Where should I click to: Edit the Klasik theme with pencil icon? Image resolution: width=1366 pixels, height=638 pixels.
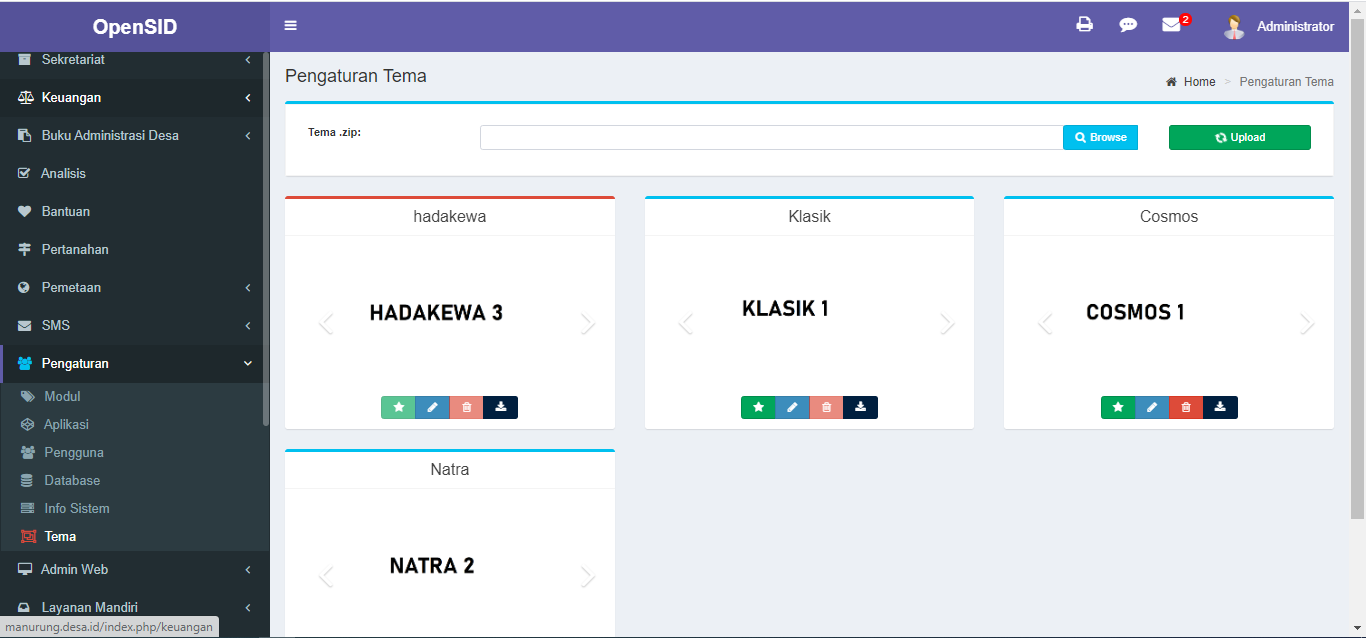[793, 407]
